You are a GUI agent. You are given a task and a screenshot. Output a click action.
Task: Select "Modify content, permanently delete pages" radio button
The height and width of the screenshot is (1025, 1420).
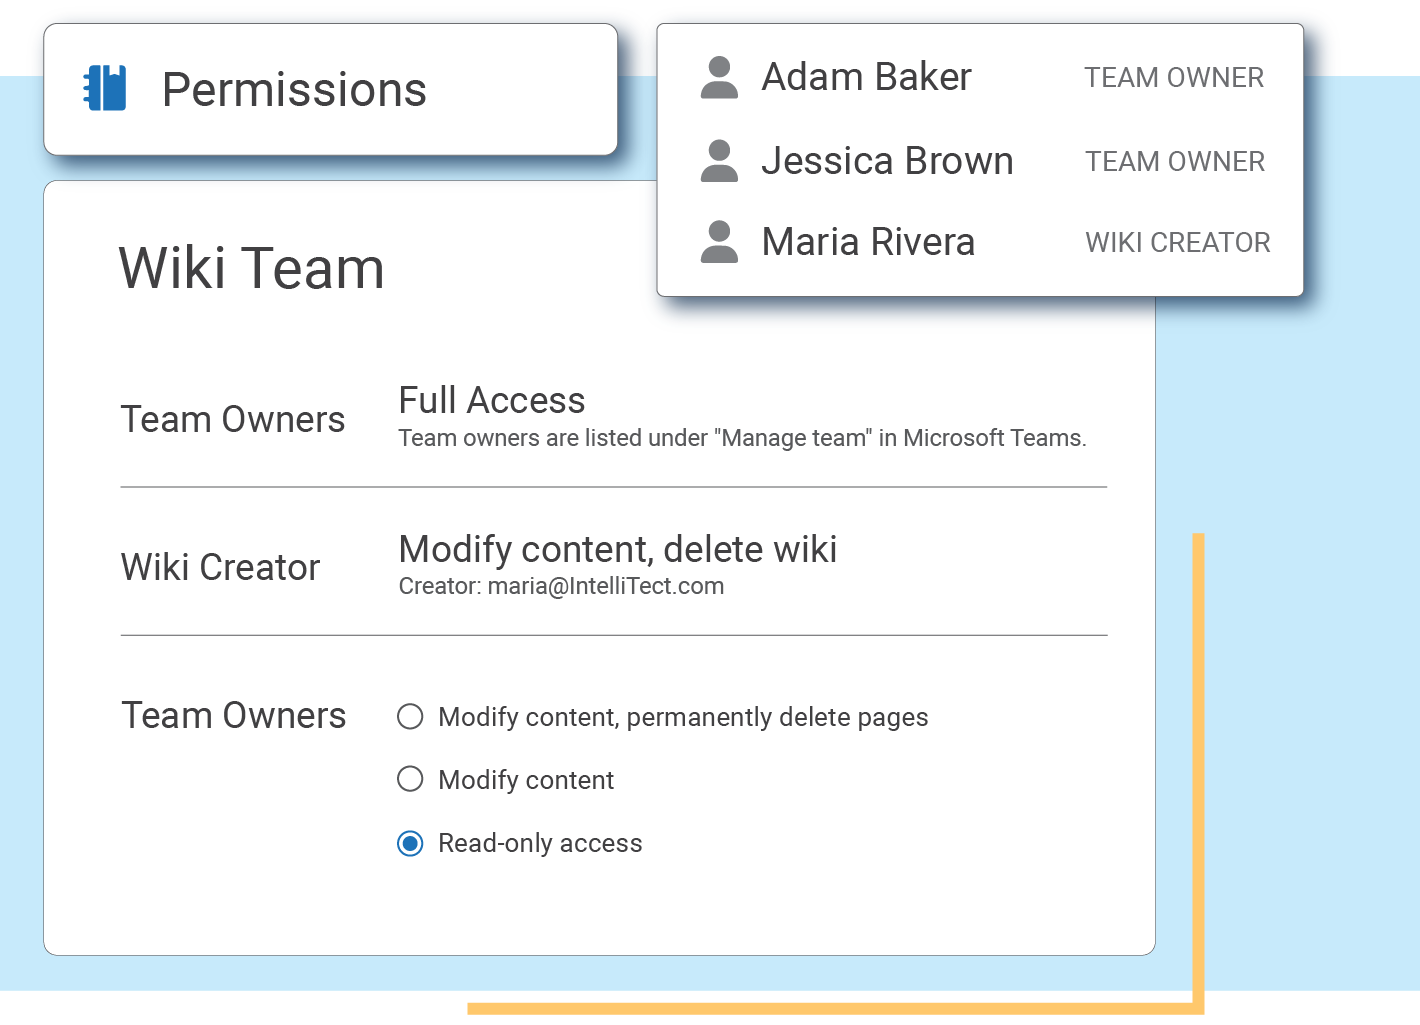pos(410,717)
